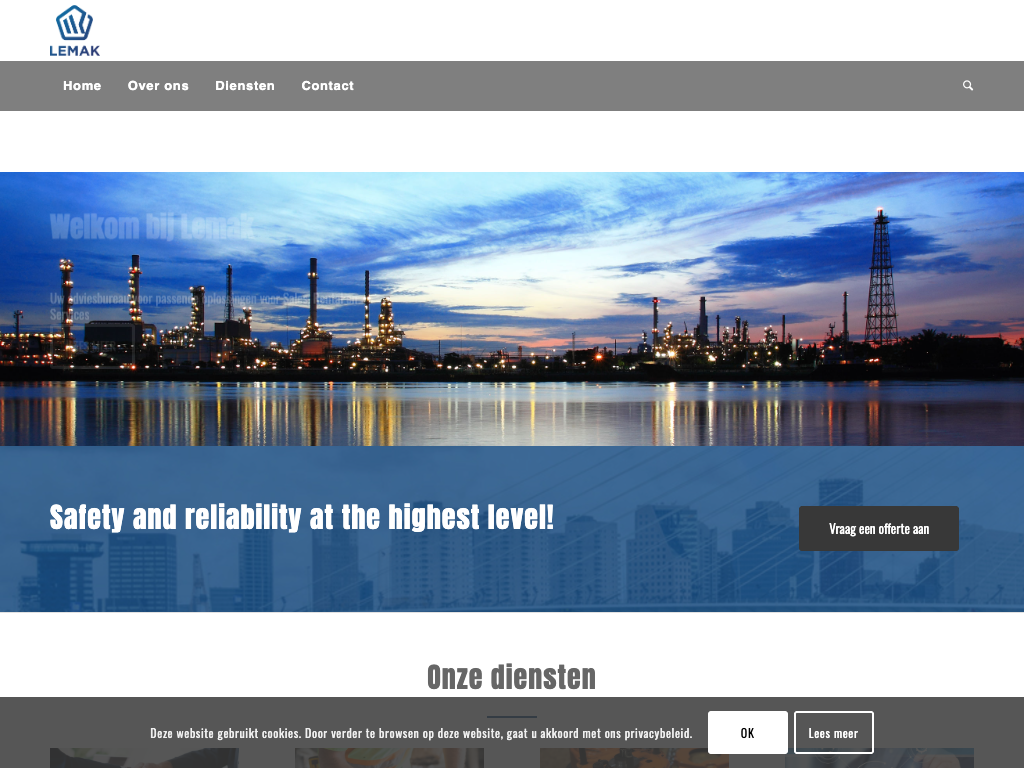Click the Lees meer cookie button

pyautogui.click(x=833, y=733)
